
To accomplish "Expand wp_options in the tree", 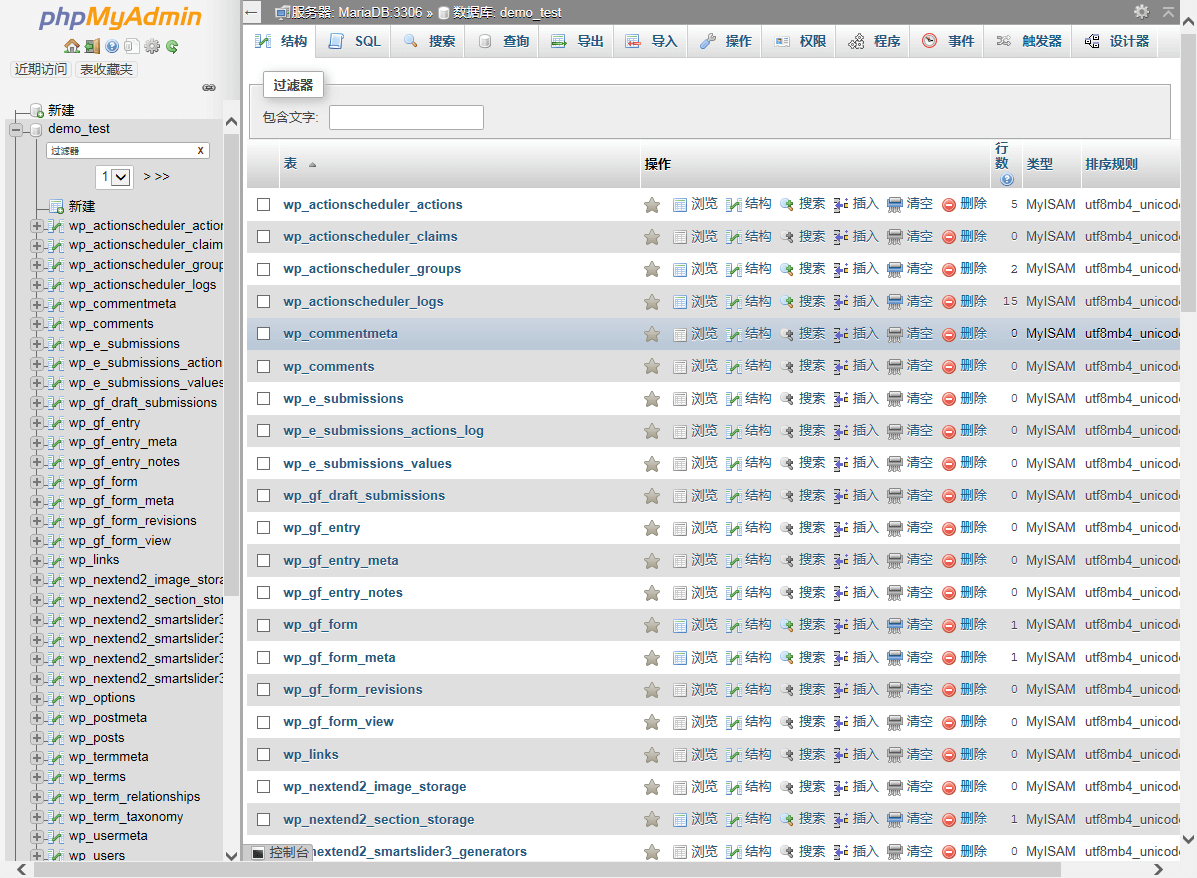I will pyautogui.click(x=36, y=699).
